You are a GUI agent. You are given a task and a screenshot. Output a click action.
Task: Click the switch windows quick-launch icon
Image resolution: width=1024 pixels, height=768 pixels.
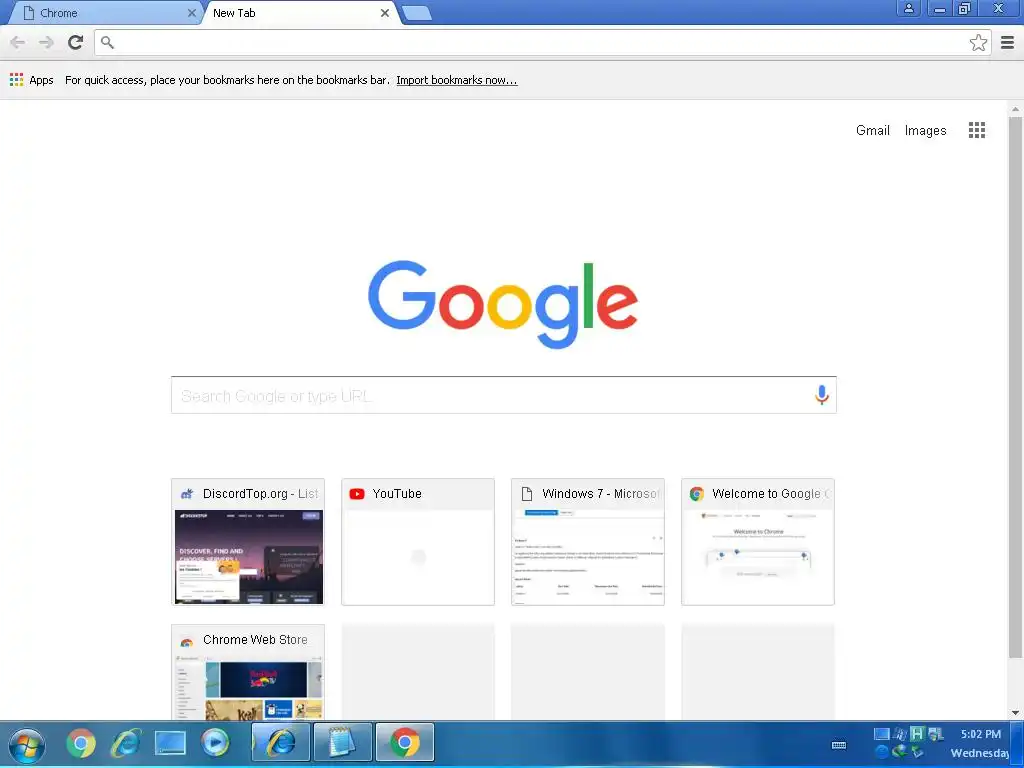pos(170,743)
